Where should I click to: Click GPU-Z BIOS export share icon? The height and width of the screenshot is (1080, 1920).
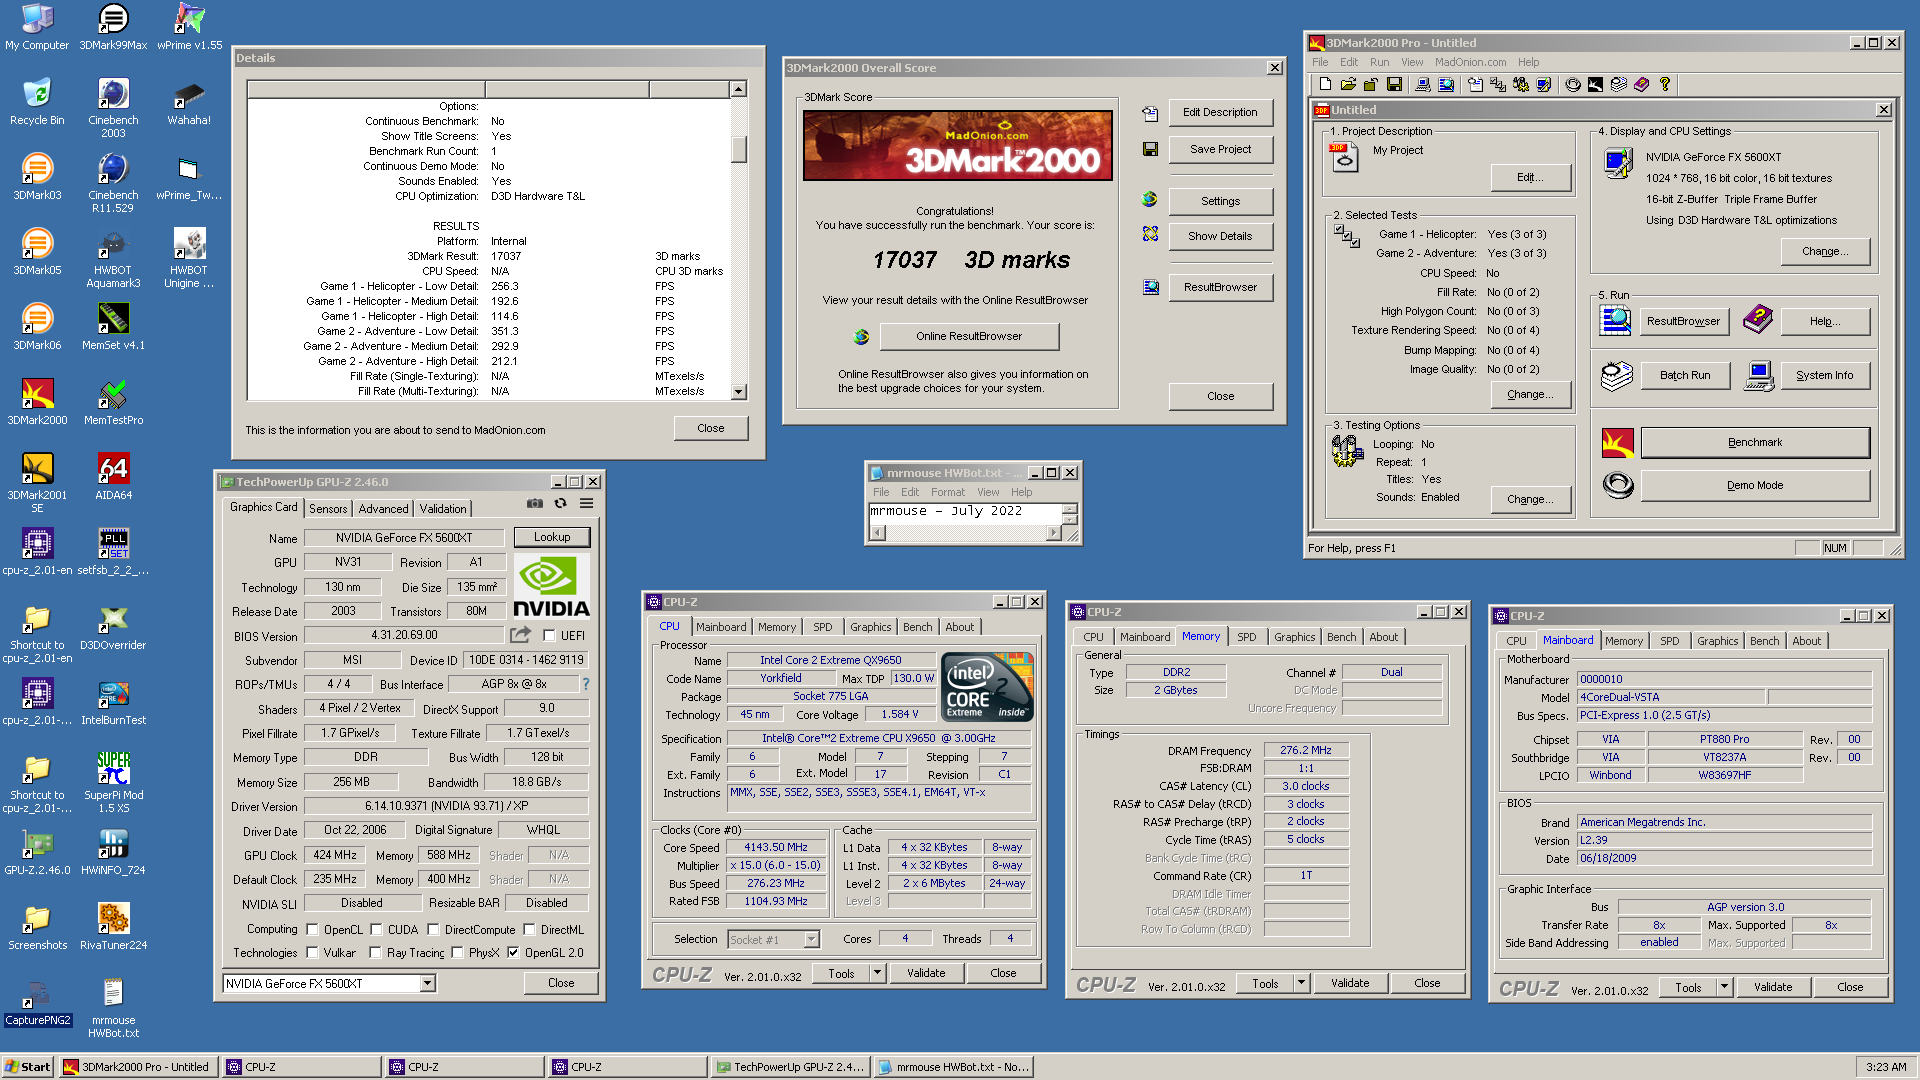521,635
